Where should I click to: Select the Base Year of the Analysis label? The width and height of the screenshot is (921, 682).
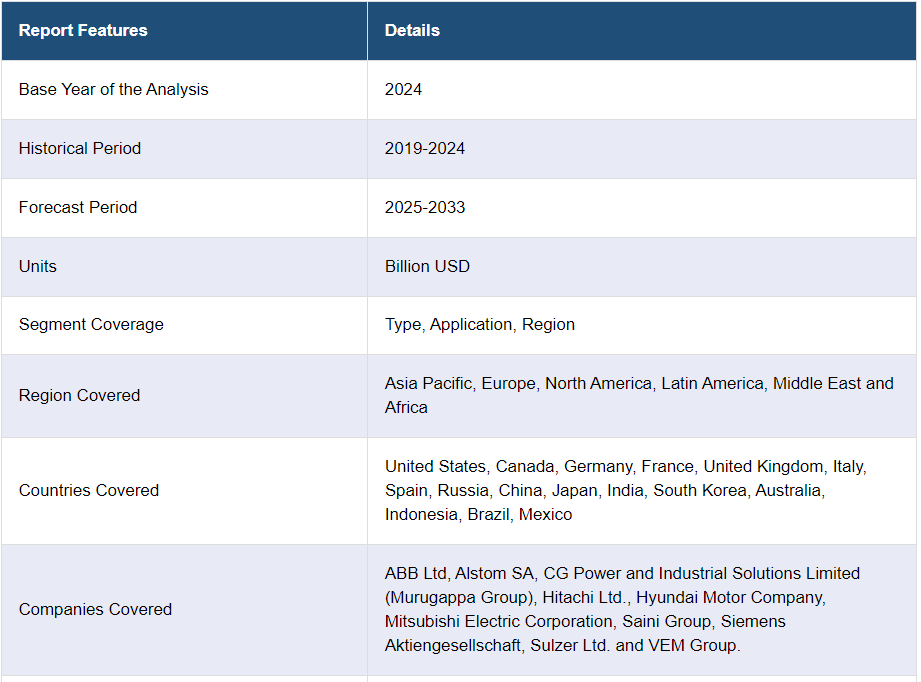113,89
